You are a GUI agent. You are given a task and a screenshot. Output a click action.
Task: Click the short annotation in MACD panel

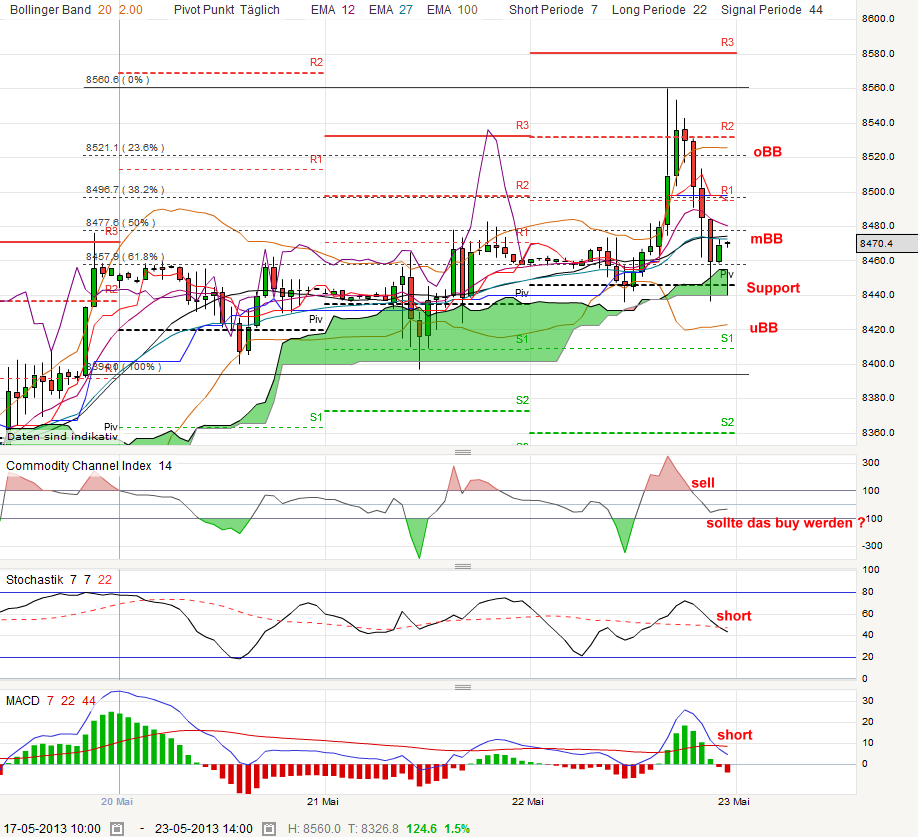pyautogui.click(x=735, y=735)
